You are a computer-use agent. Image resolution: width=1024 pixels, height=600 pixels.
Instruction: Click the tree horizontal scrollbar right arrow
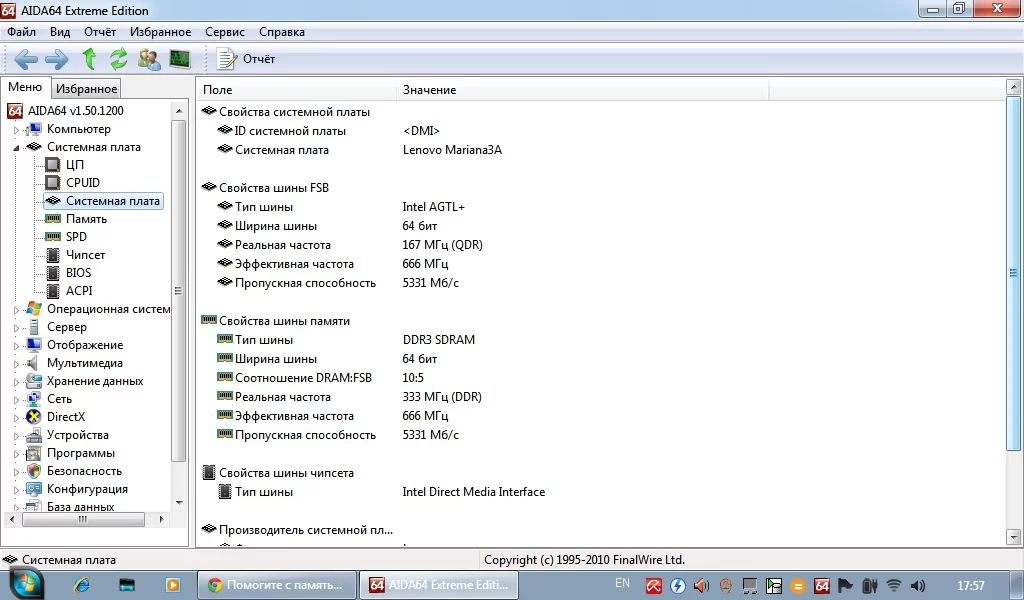[161, 520]
